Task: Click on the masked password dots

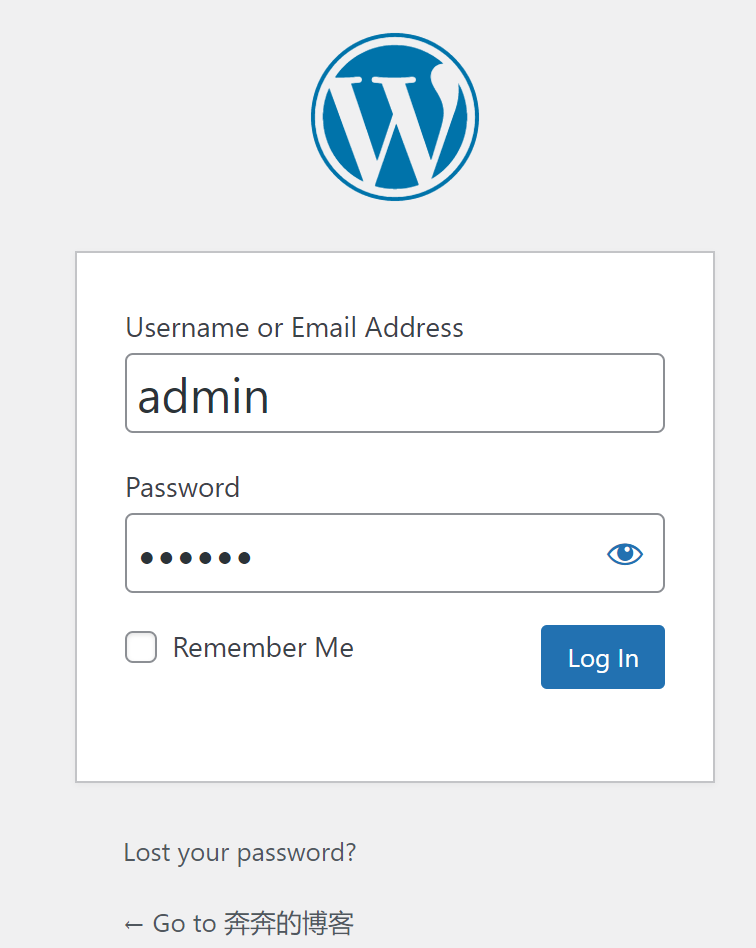Action: pos(195,557)
